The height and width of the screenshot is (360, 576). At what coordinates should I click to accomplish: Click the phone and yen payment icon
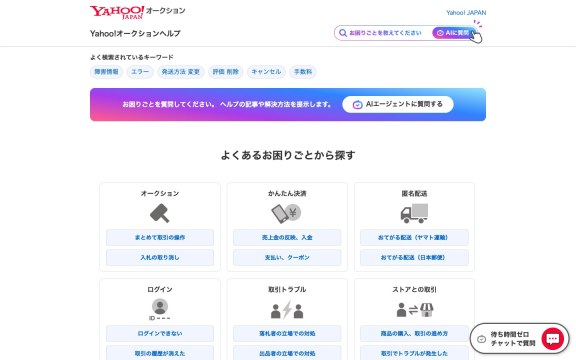[x=287, y=213]
